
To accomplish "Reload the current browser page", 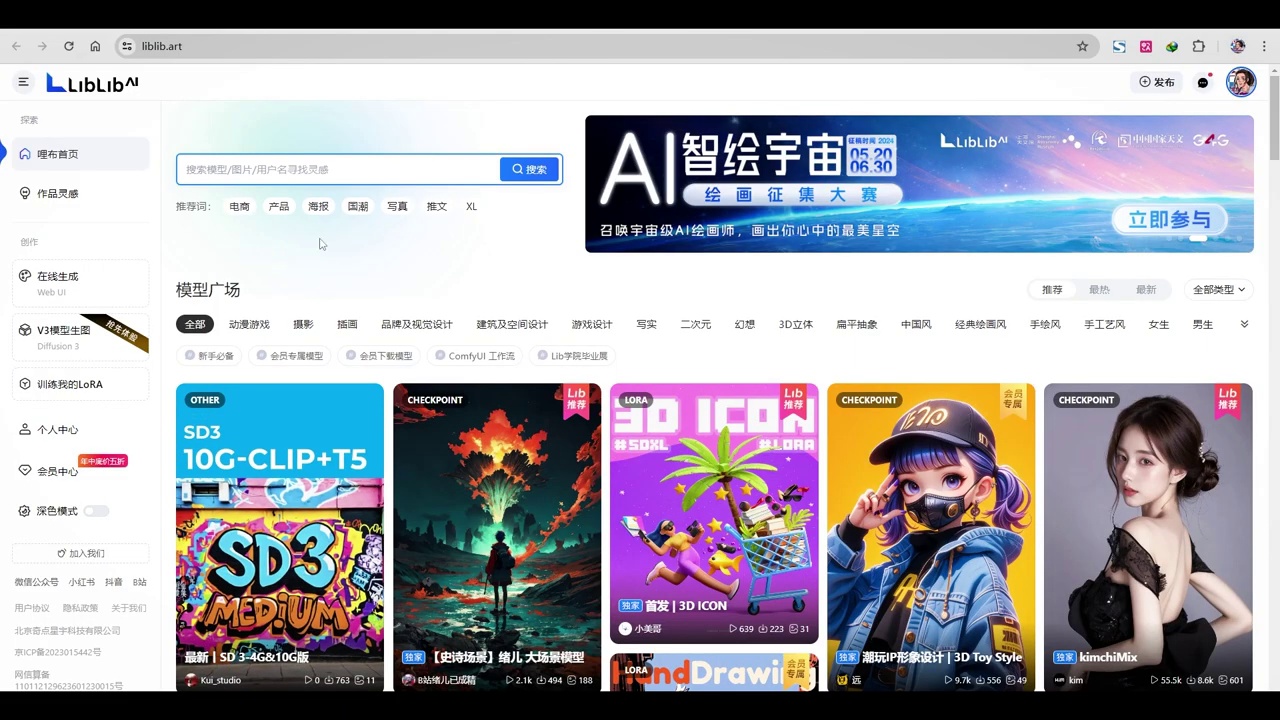I will click(x=69, y=46).
